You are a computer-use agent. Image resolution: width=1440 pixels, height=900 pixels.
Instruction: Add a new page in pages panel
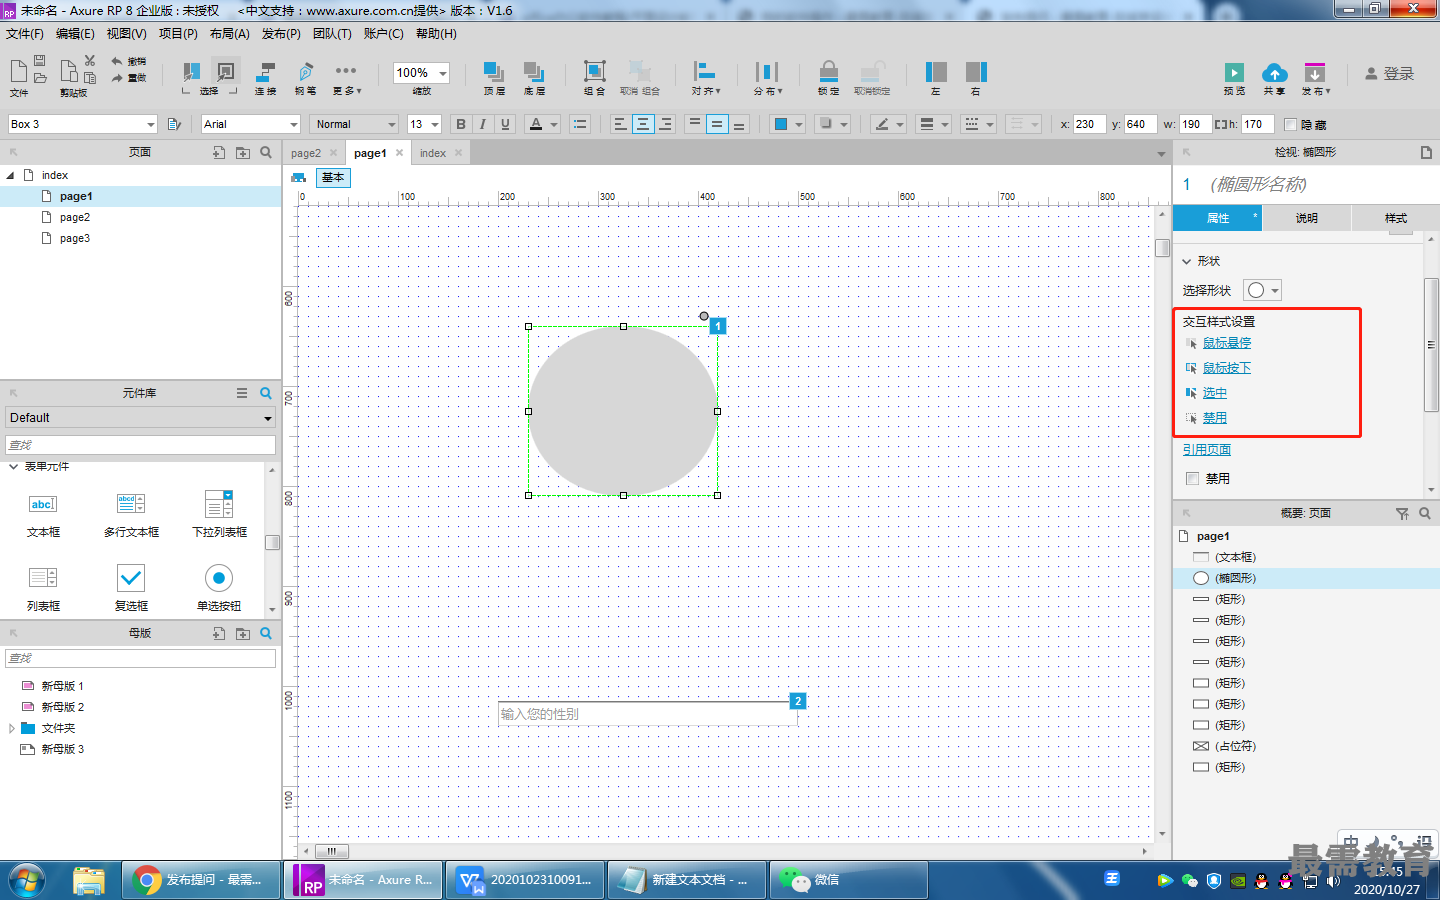219,152
